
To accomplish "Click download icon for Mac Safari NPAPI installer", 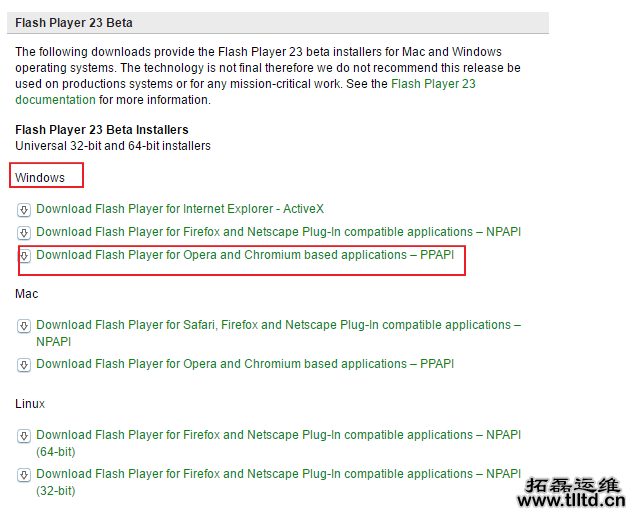I will pos(23,326).
